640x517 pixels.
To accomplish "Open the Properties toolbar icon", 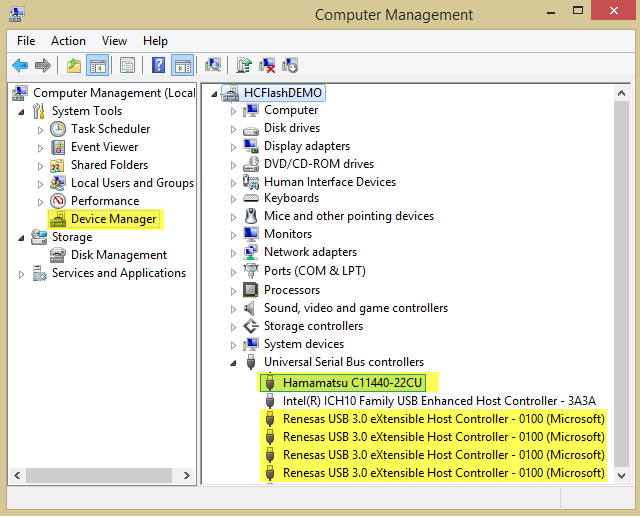I will 127,66.
